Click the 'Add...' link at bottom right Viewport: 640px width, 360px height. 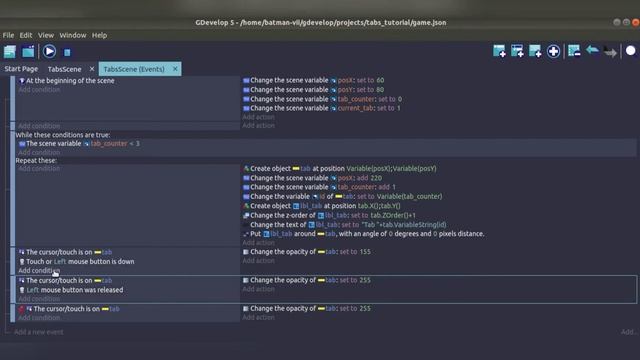[628, 332]
